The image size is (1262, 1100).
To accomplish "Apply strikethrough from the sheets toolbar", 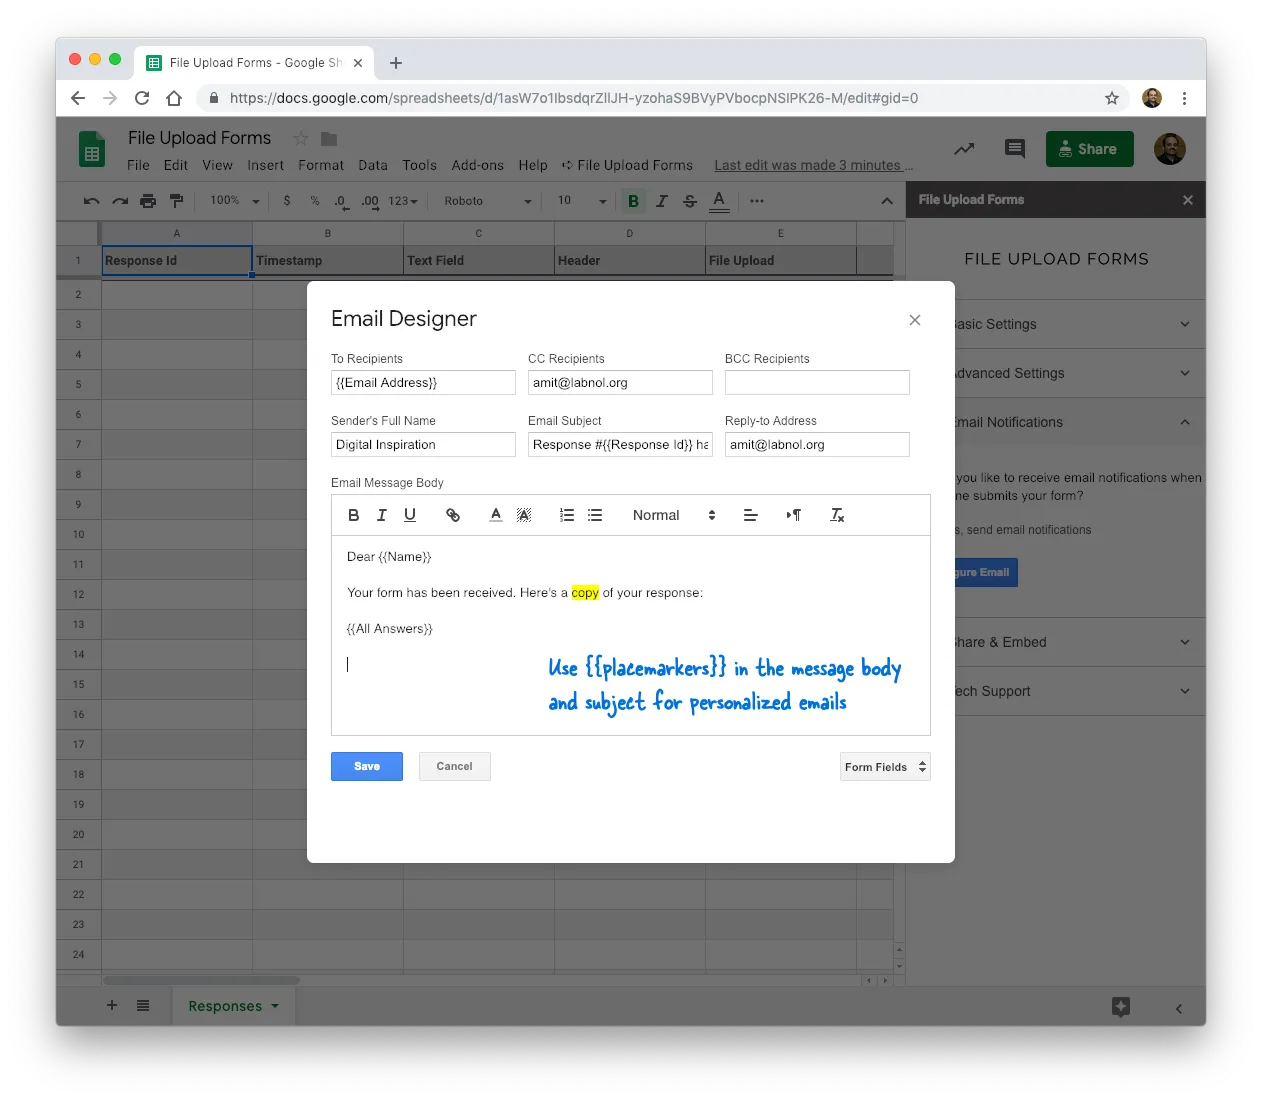I will tap(689, 200).
